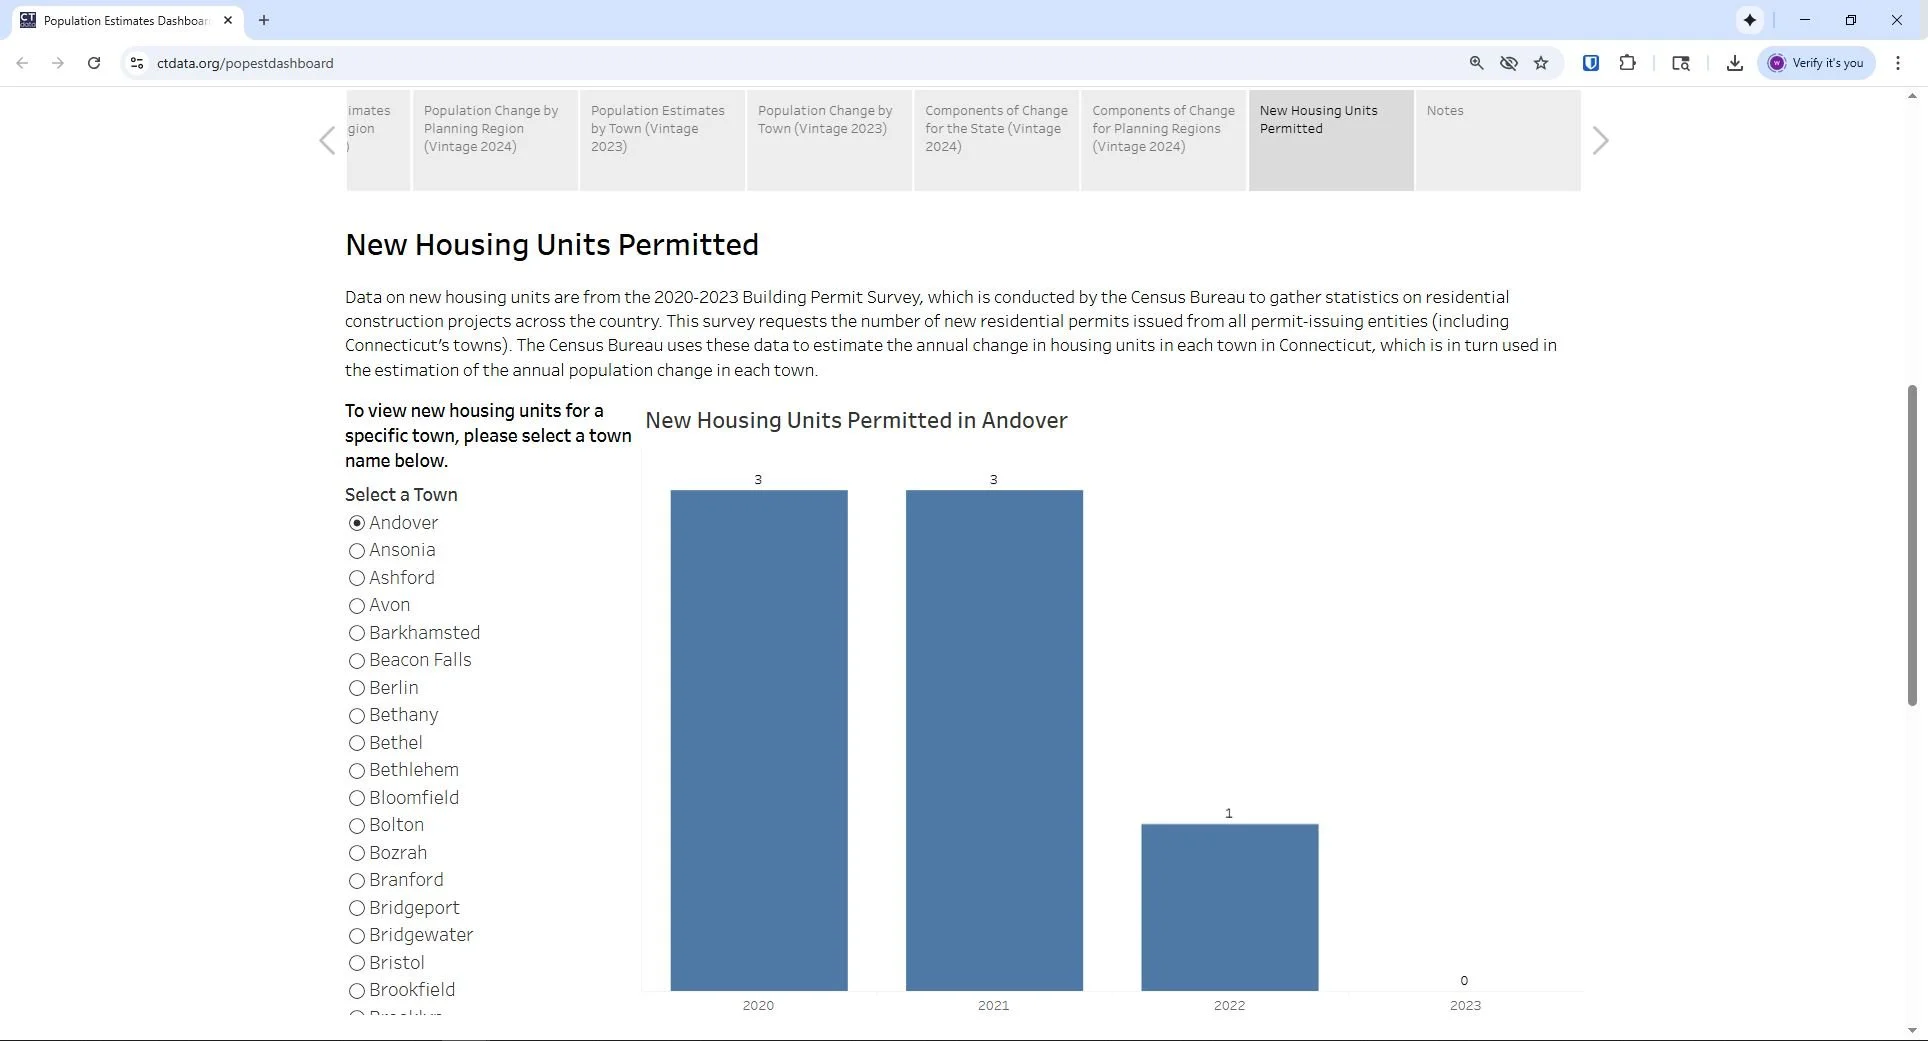
Task: Open the Downloads icon
Action: pyautogui.click(x=1735, y=63)
